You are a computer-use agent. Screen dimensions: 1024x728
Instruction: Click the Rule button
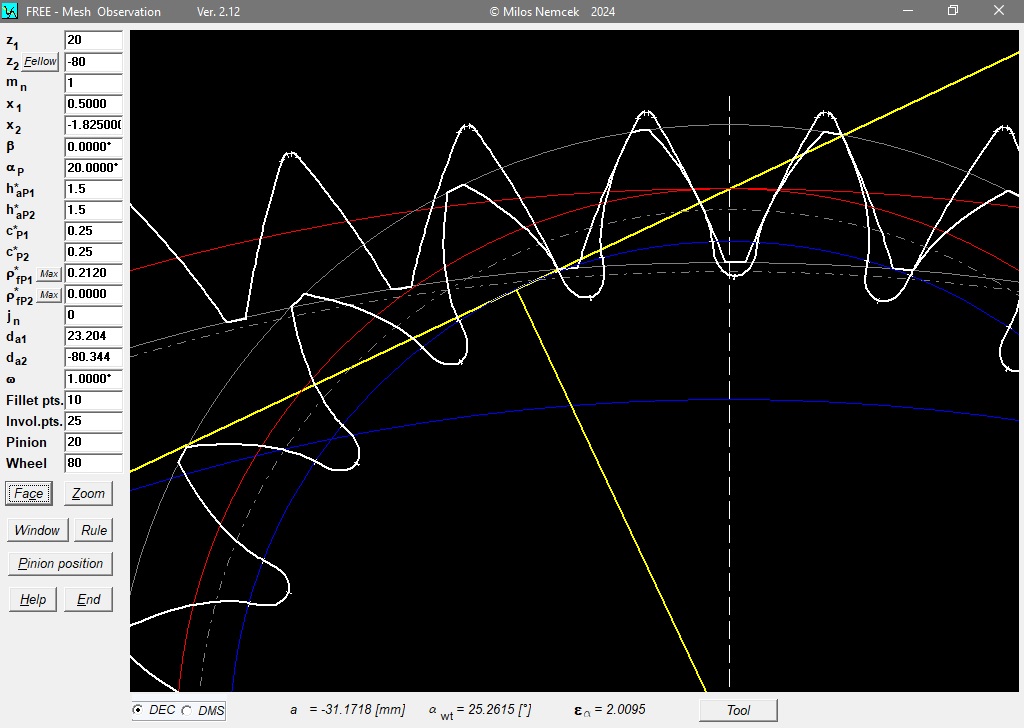point(94,530)
